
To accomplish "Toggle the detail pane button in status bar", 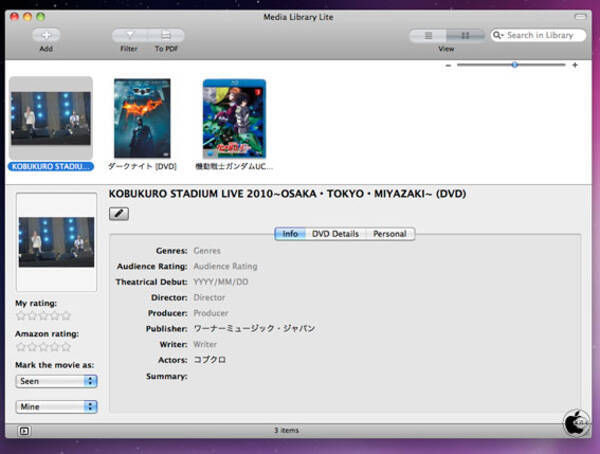I will coord(24,431).
